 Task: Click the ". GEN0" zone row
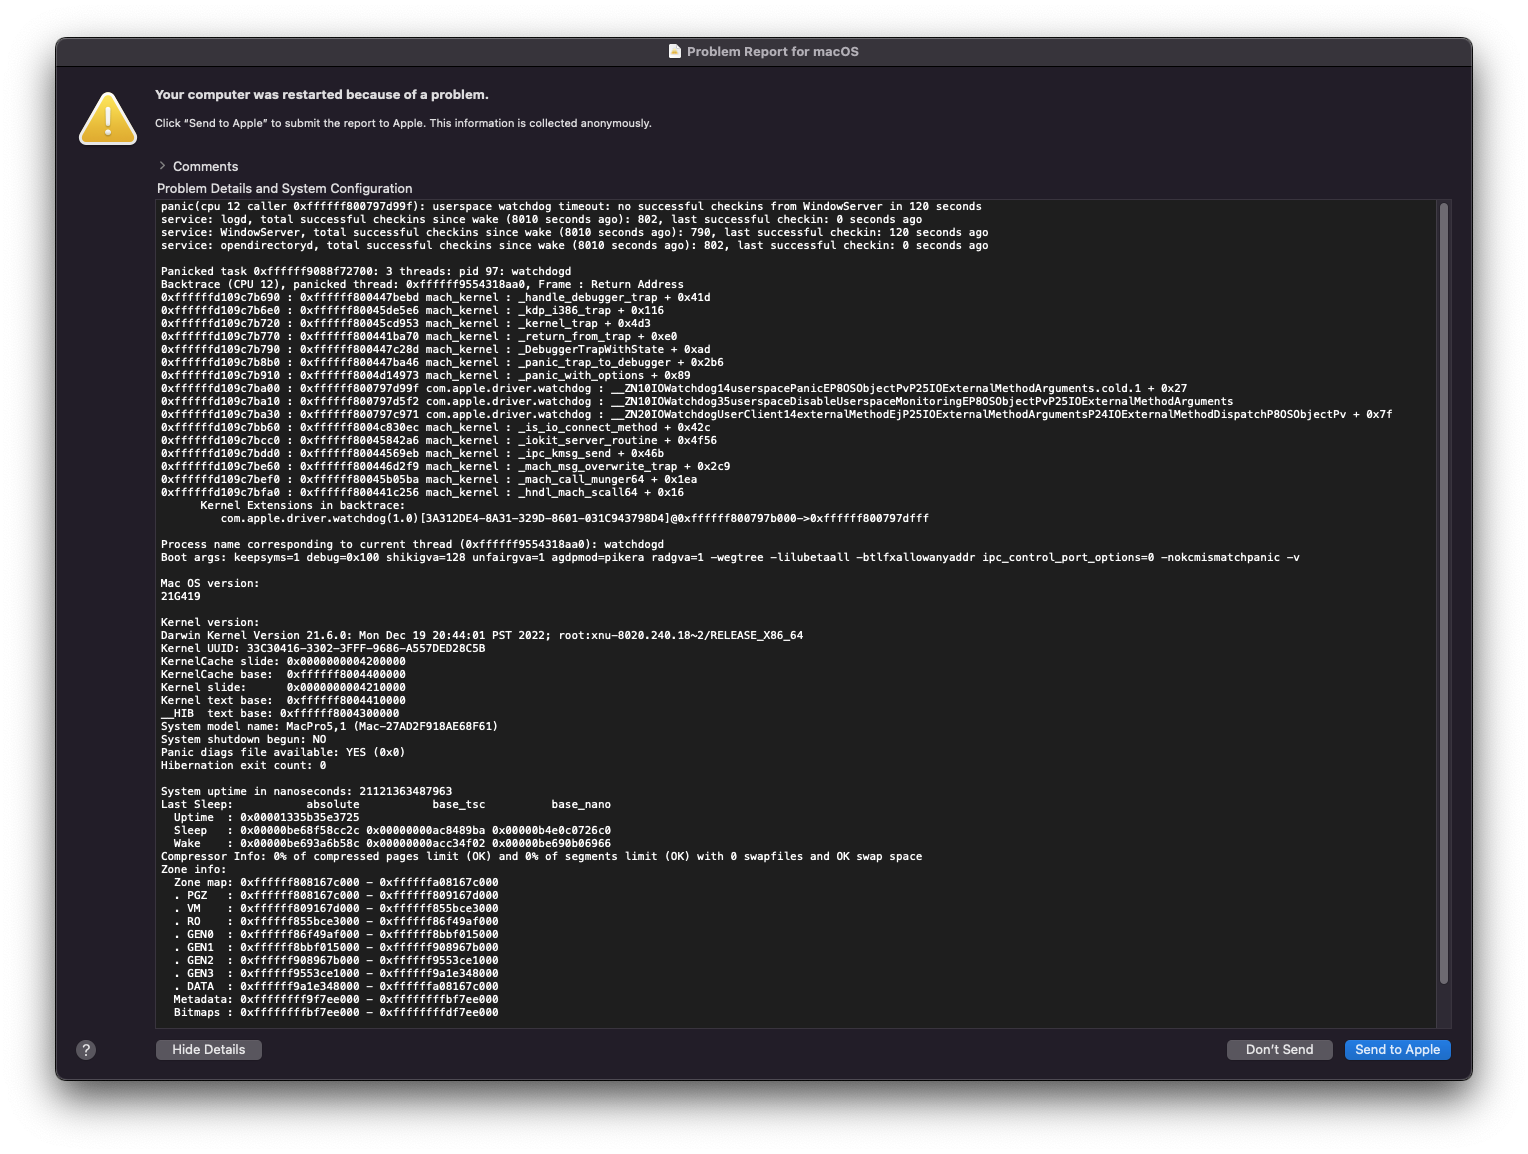[336, 935]
